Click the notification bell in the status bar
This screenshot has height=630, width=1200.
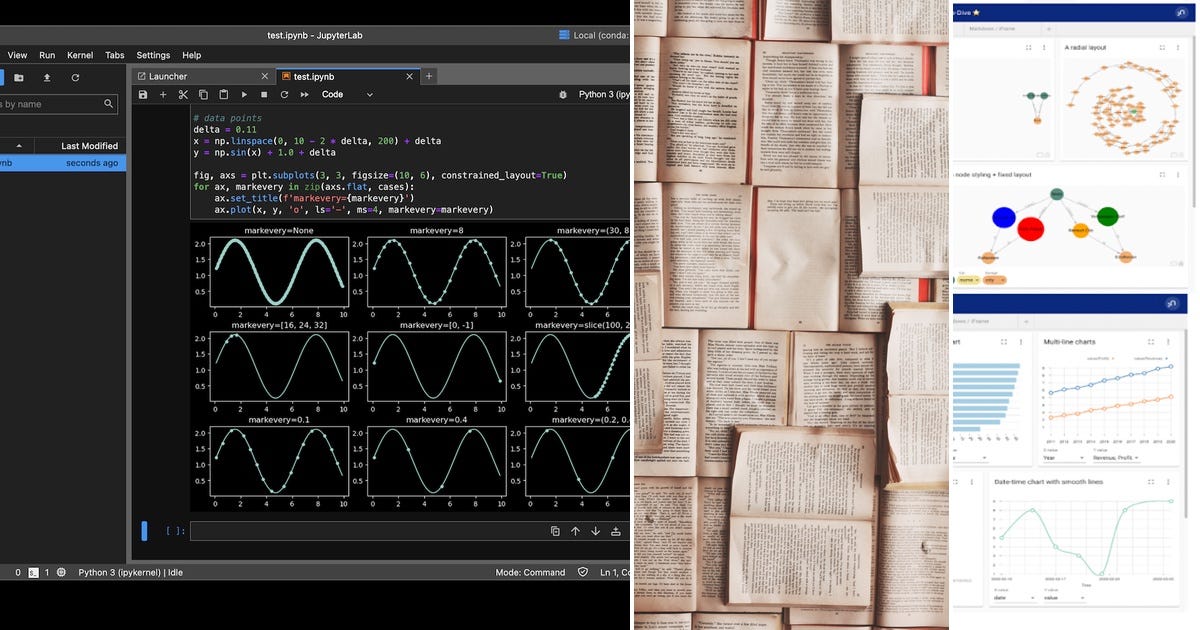click(62, 572)
